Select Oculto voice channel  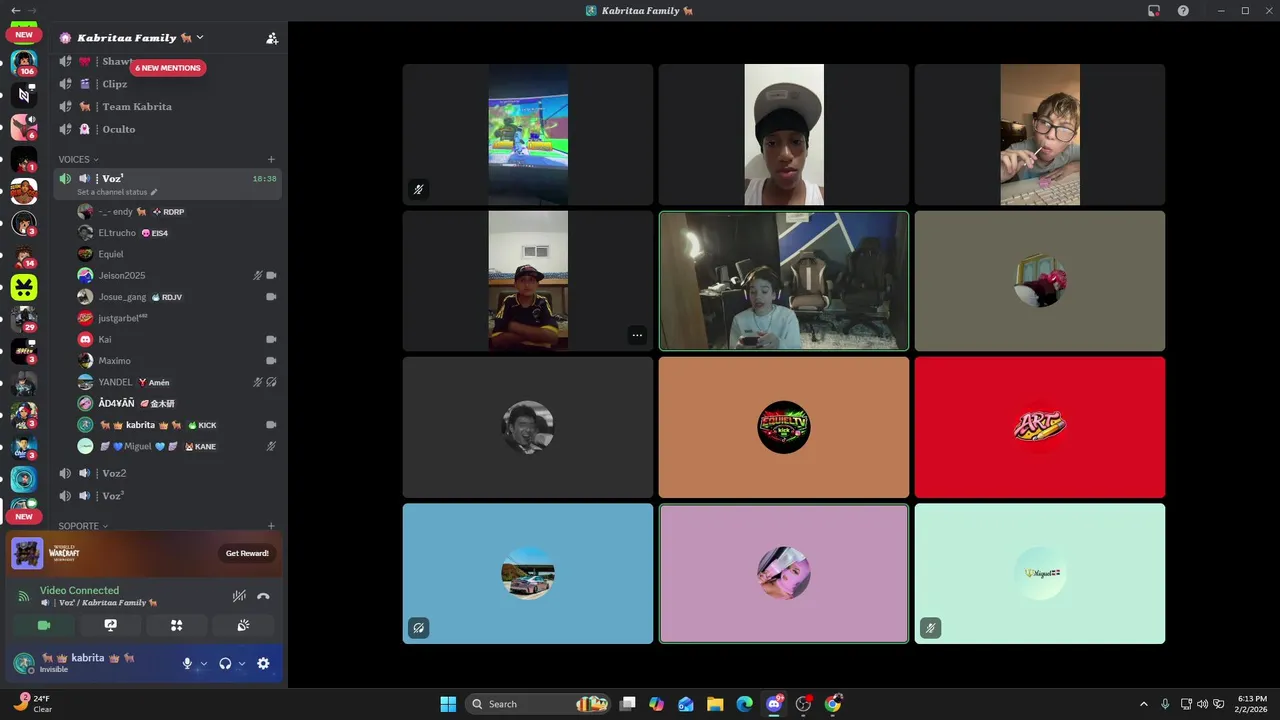click(x=167, y=129)
